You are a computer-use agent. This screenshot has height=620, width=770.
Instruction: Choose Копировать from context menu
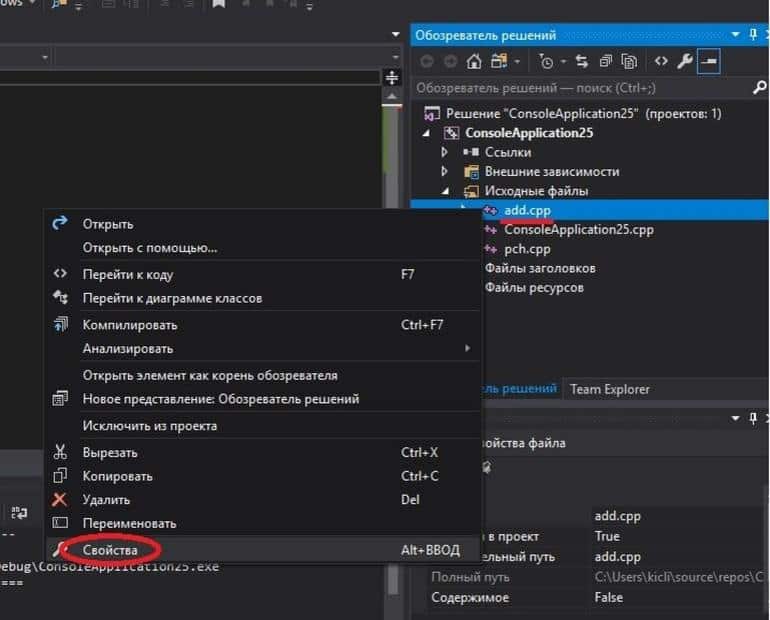(263, 476)
